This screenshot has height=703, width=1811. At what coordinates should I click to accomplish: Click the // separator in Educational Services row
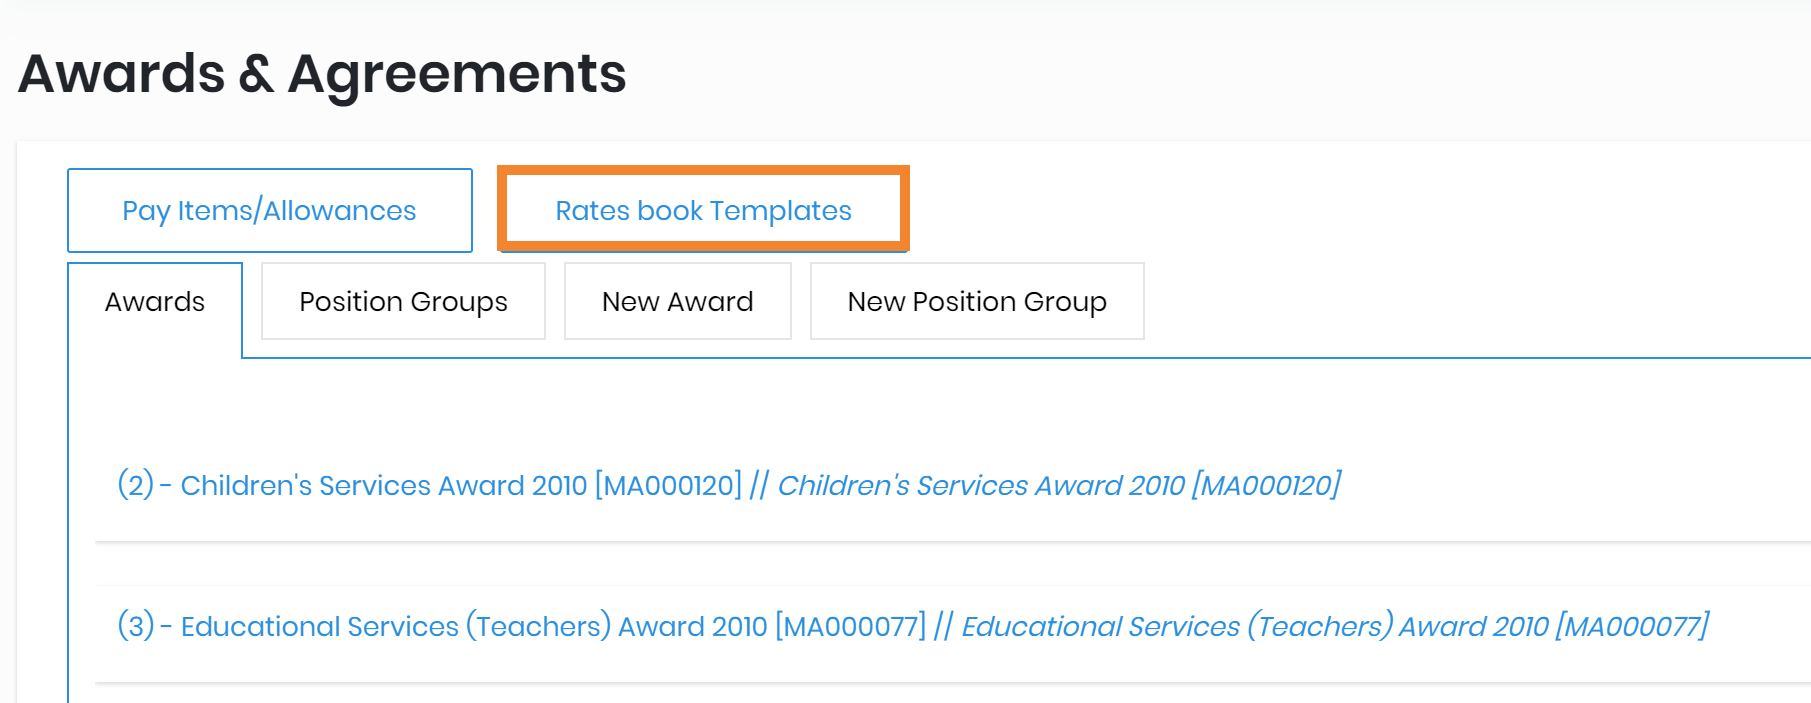tap(943, 627)
